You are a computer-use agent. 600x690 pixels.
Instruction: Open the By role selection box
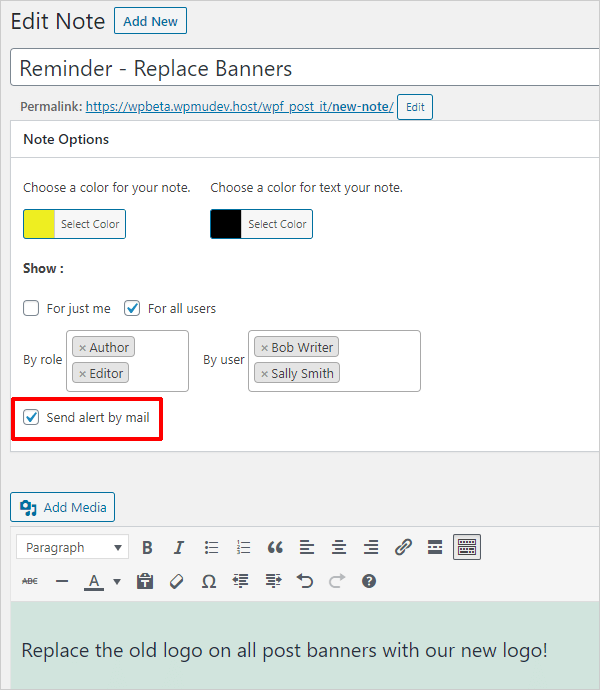(127, 361)
